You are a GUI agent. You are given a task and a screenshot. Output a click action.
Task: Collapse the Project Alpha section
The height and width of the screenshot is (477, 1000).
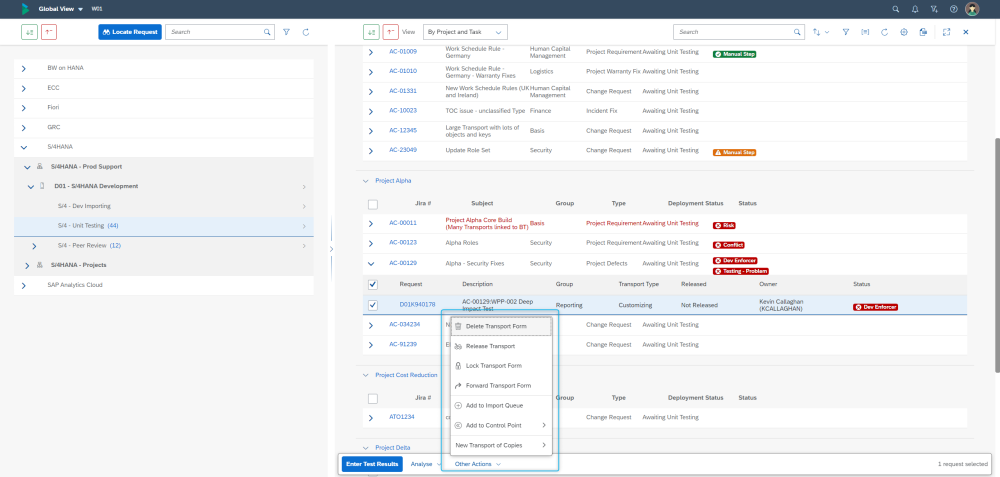366,181
